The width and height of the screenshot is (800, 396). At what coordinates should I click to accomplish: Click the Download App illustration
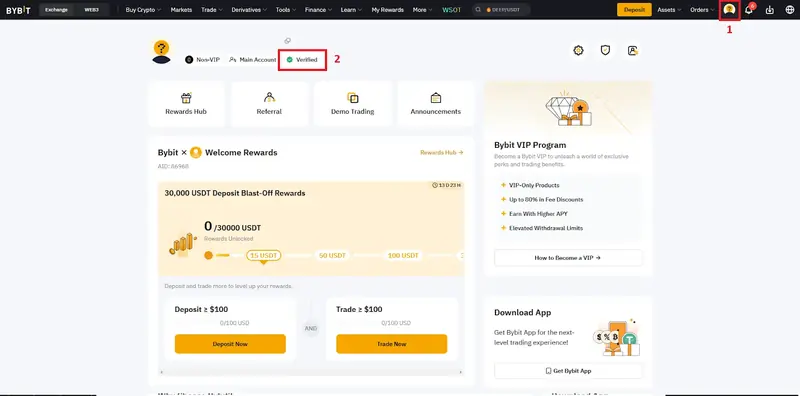click(x=616, y=337)
